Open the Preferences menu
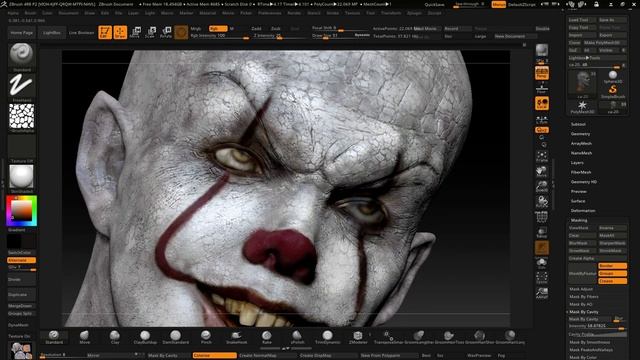Viewport: 640px width, 360px height. tap(269, 13)
